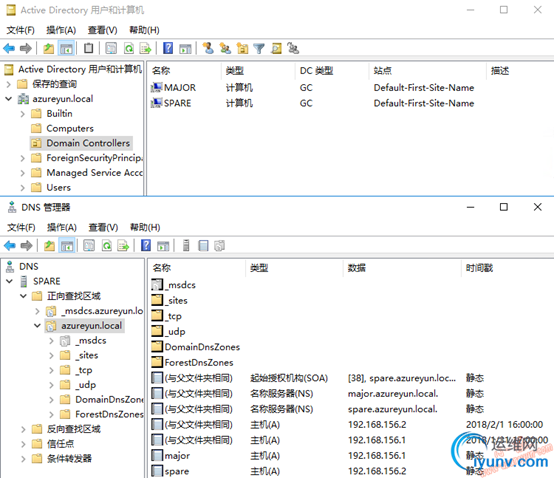The width and height of the screenshot is (554, 478).
Task: Collapse azureyun.local domain in Active Directory tree
Action: coord(8,99)
